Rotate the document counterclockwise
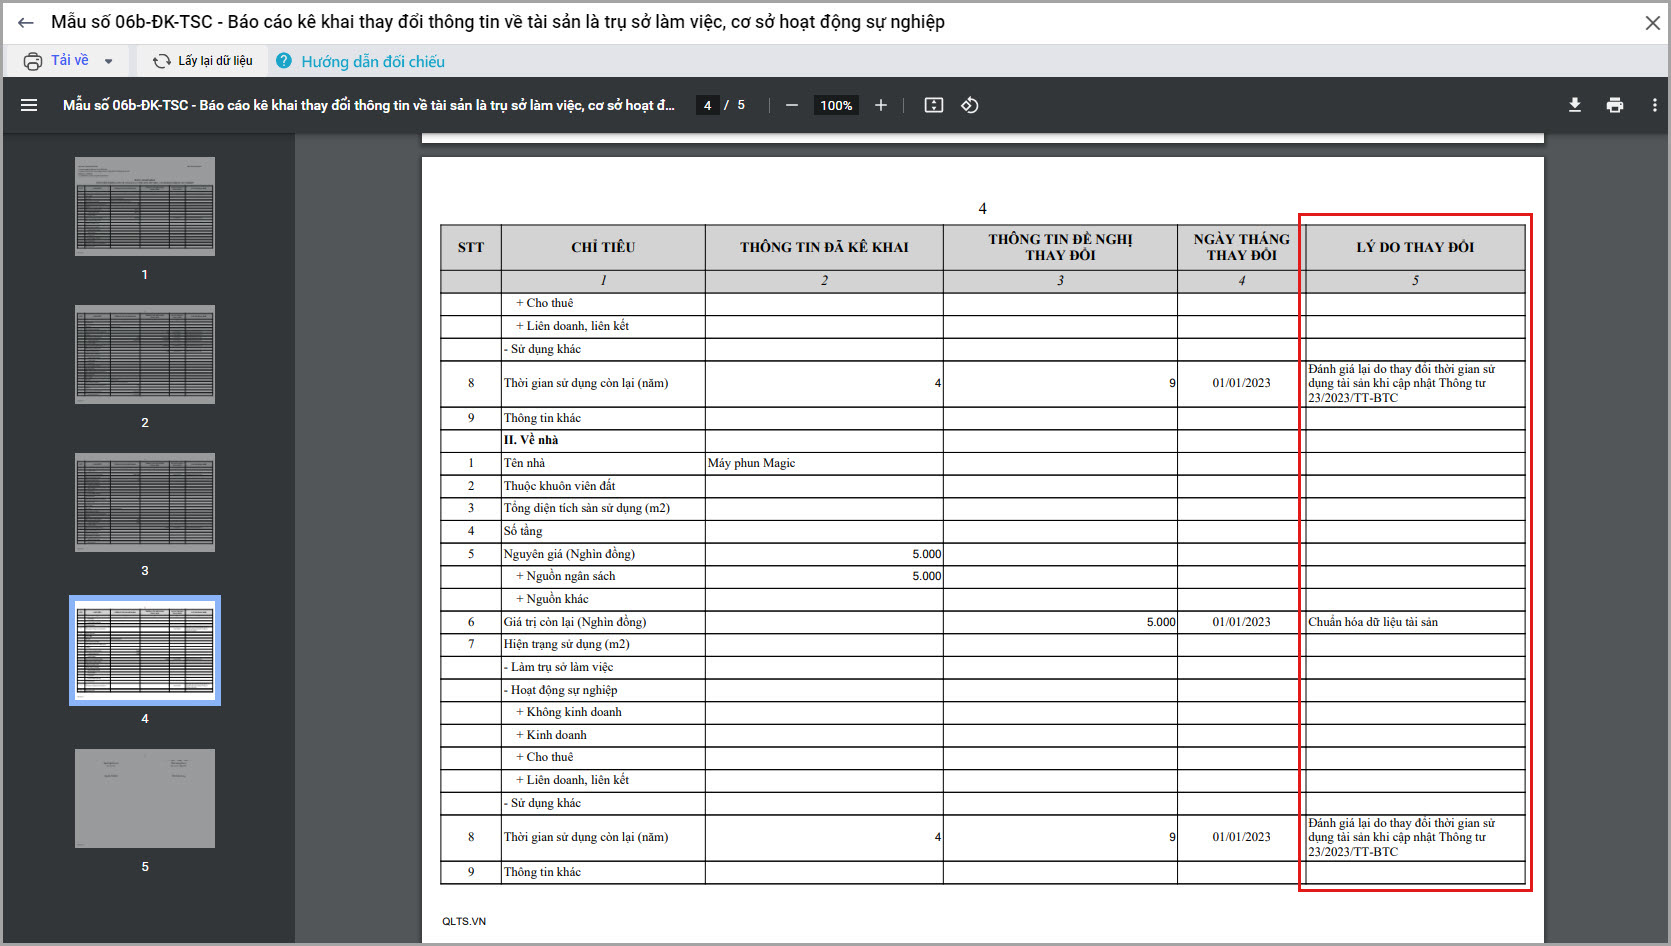 point(970,105)
